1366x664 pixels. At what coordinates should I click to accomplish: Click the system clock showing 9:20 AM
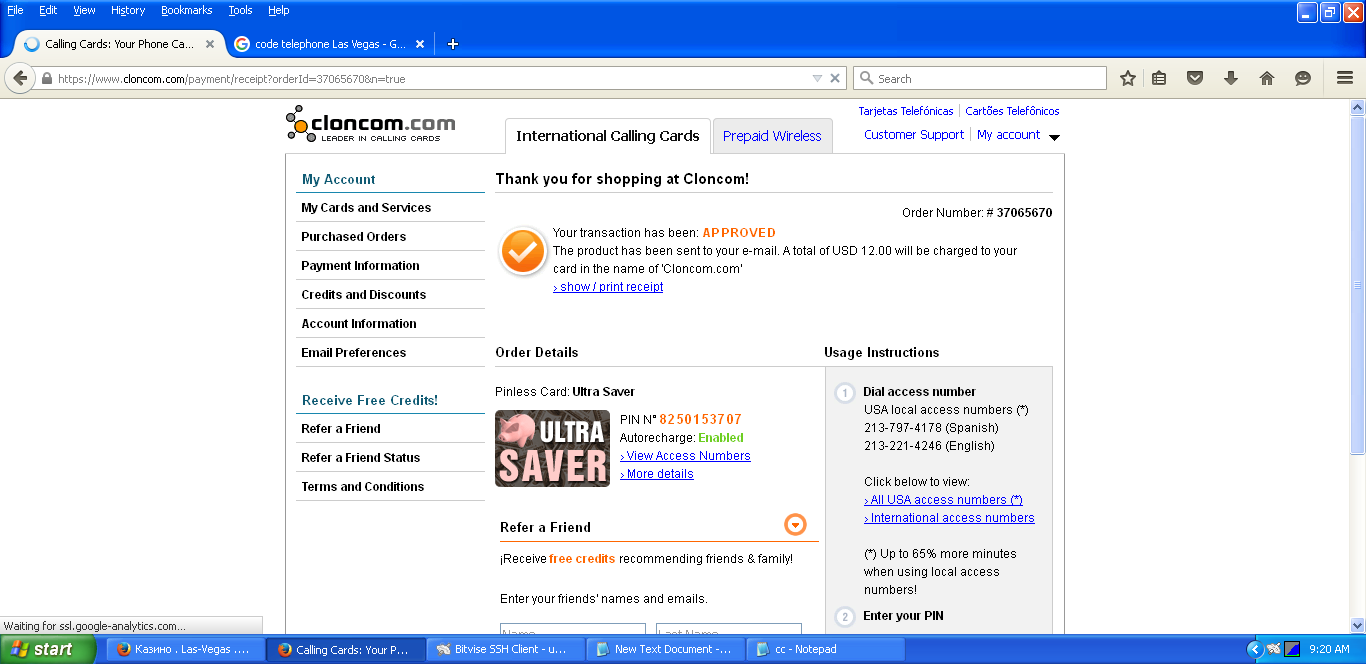point(1329,649)
